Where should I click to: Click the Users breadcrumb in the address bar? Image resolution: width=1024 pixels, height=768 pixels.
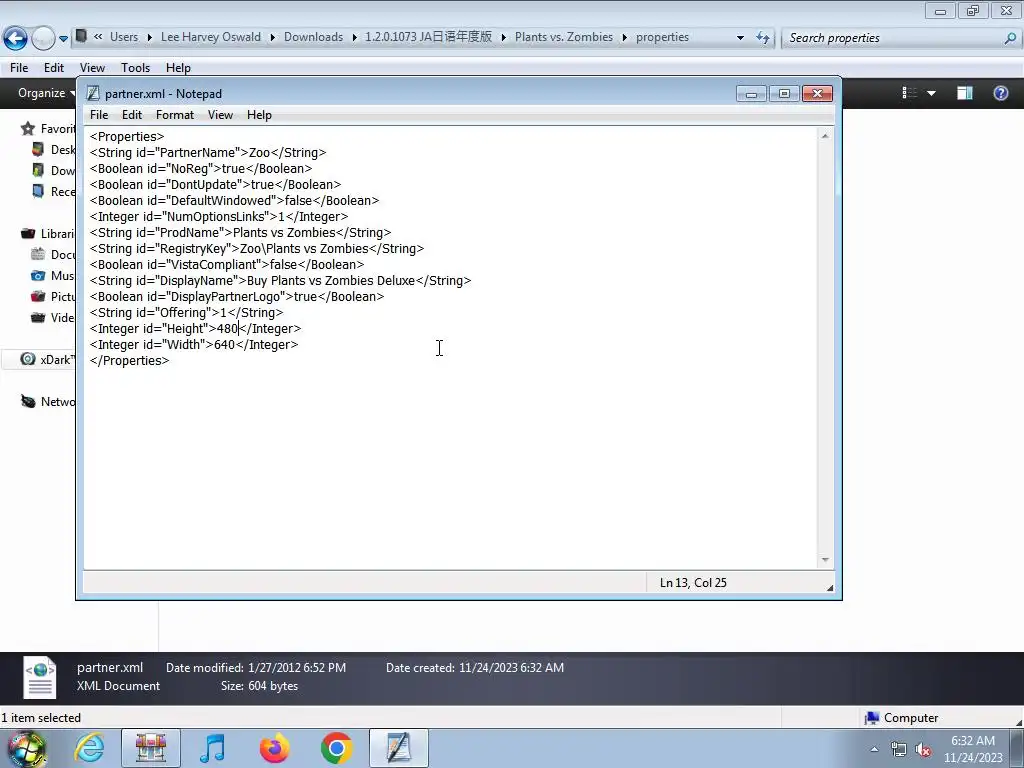pyautogui.click(x=124, y=37)
